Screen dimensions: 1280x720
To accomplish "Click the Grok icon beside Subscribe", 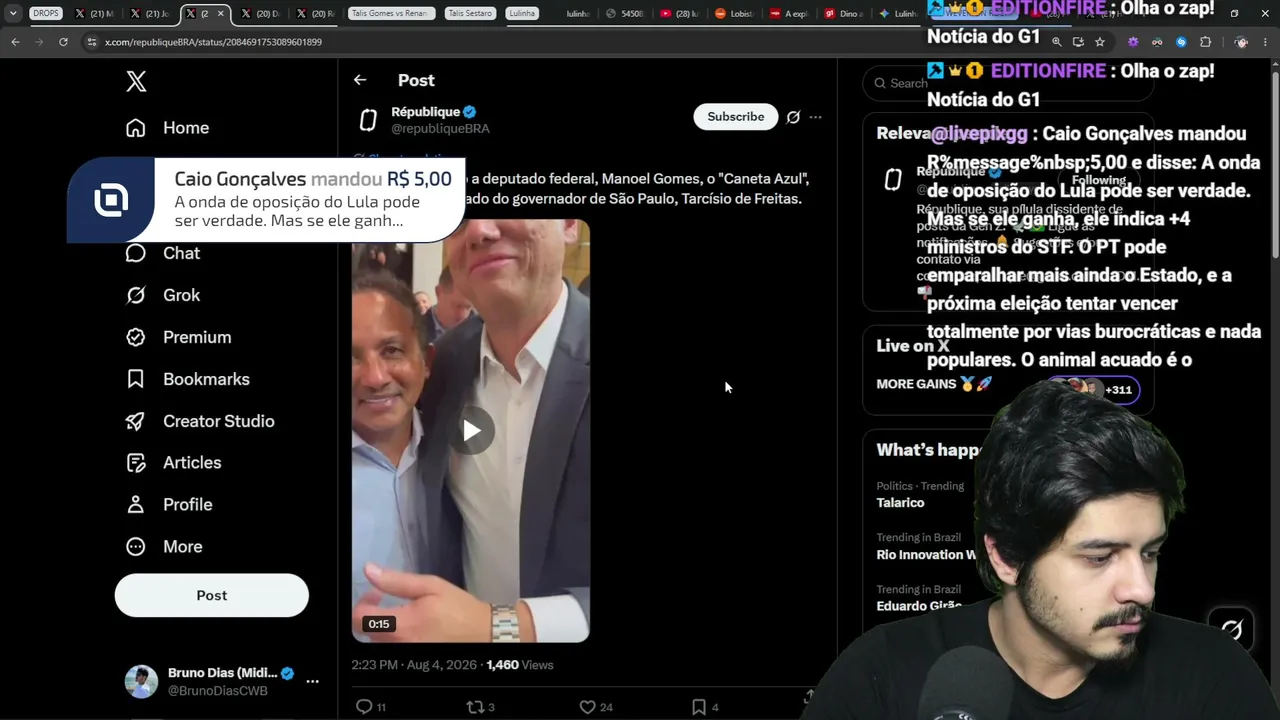I will pos(793,117).
